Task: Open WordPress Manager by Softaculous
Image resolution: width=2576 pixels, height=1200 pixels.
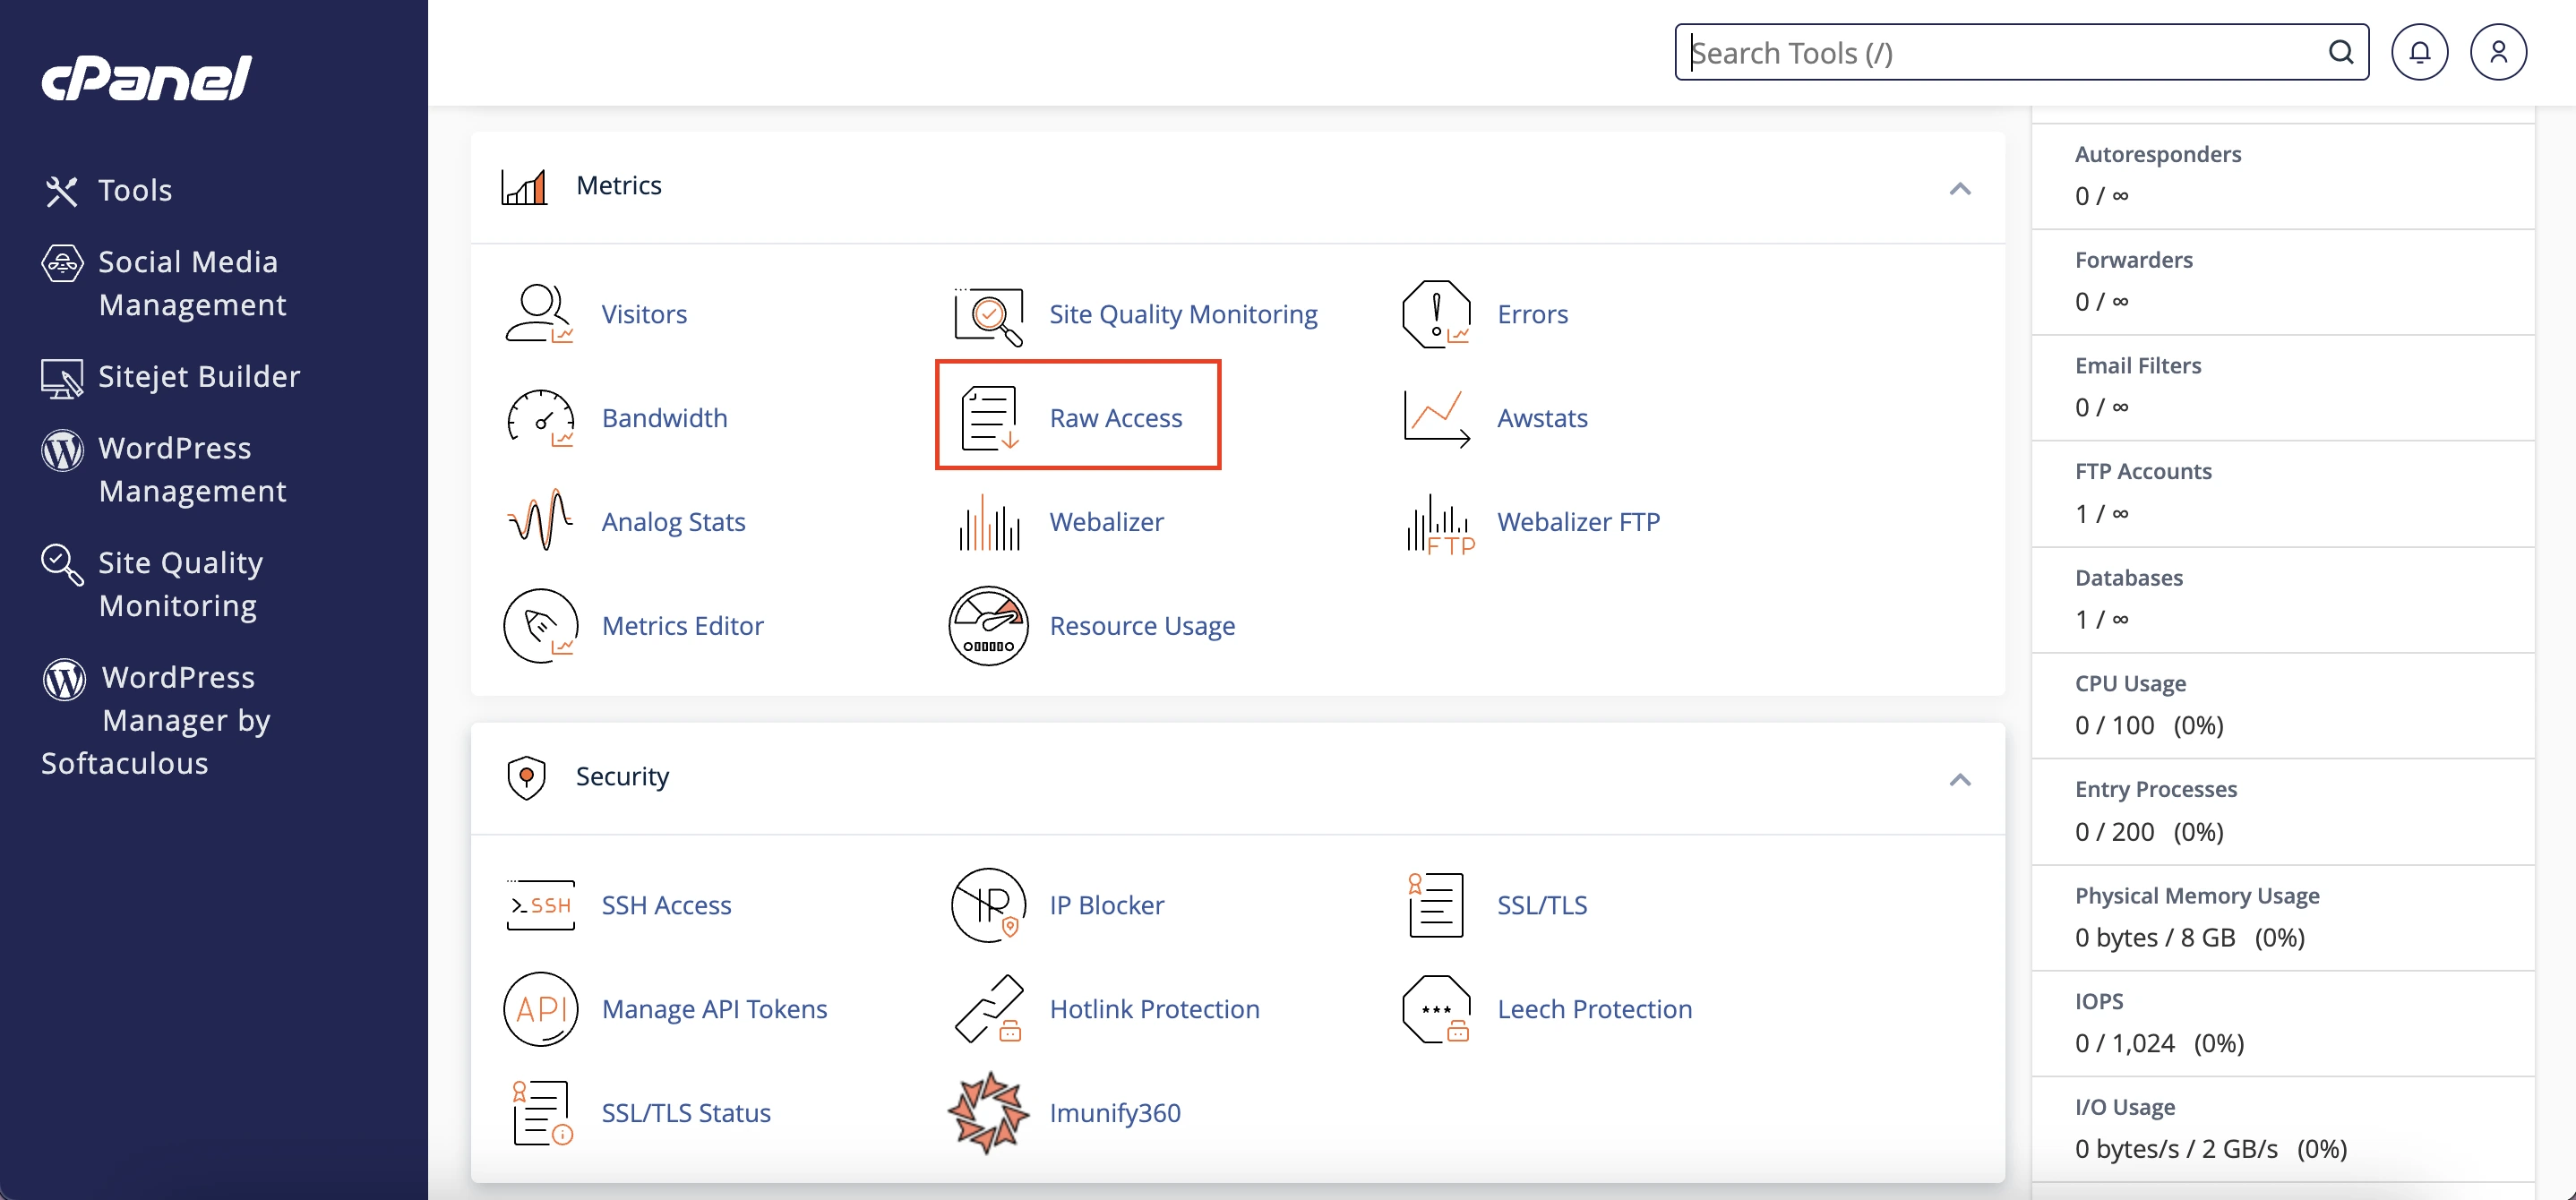Action: [x=156, y=720]
